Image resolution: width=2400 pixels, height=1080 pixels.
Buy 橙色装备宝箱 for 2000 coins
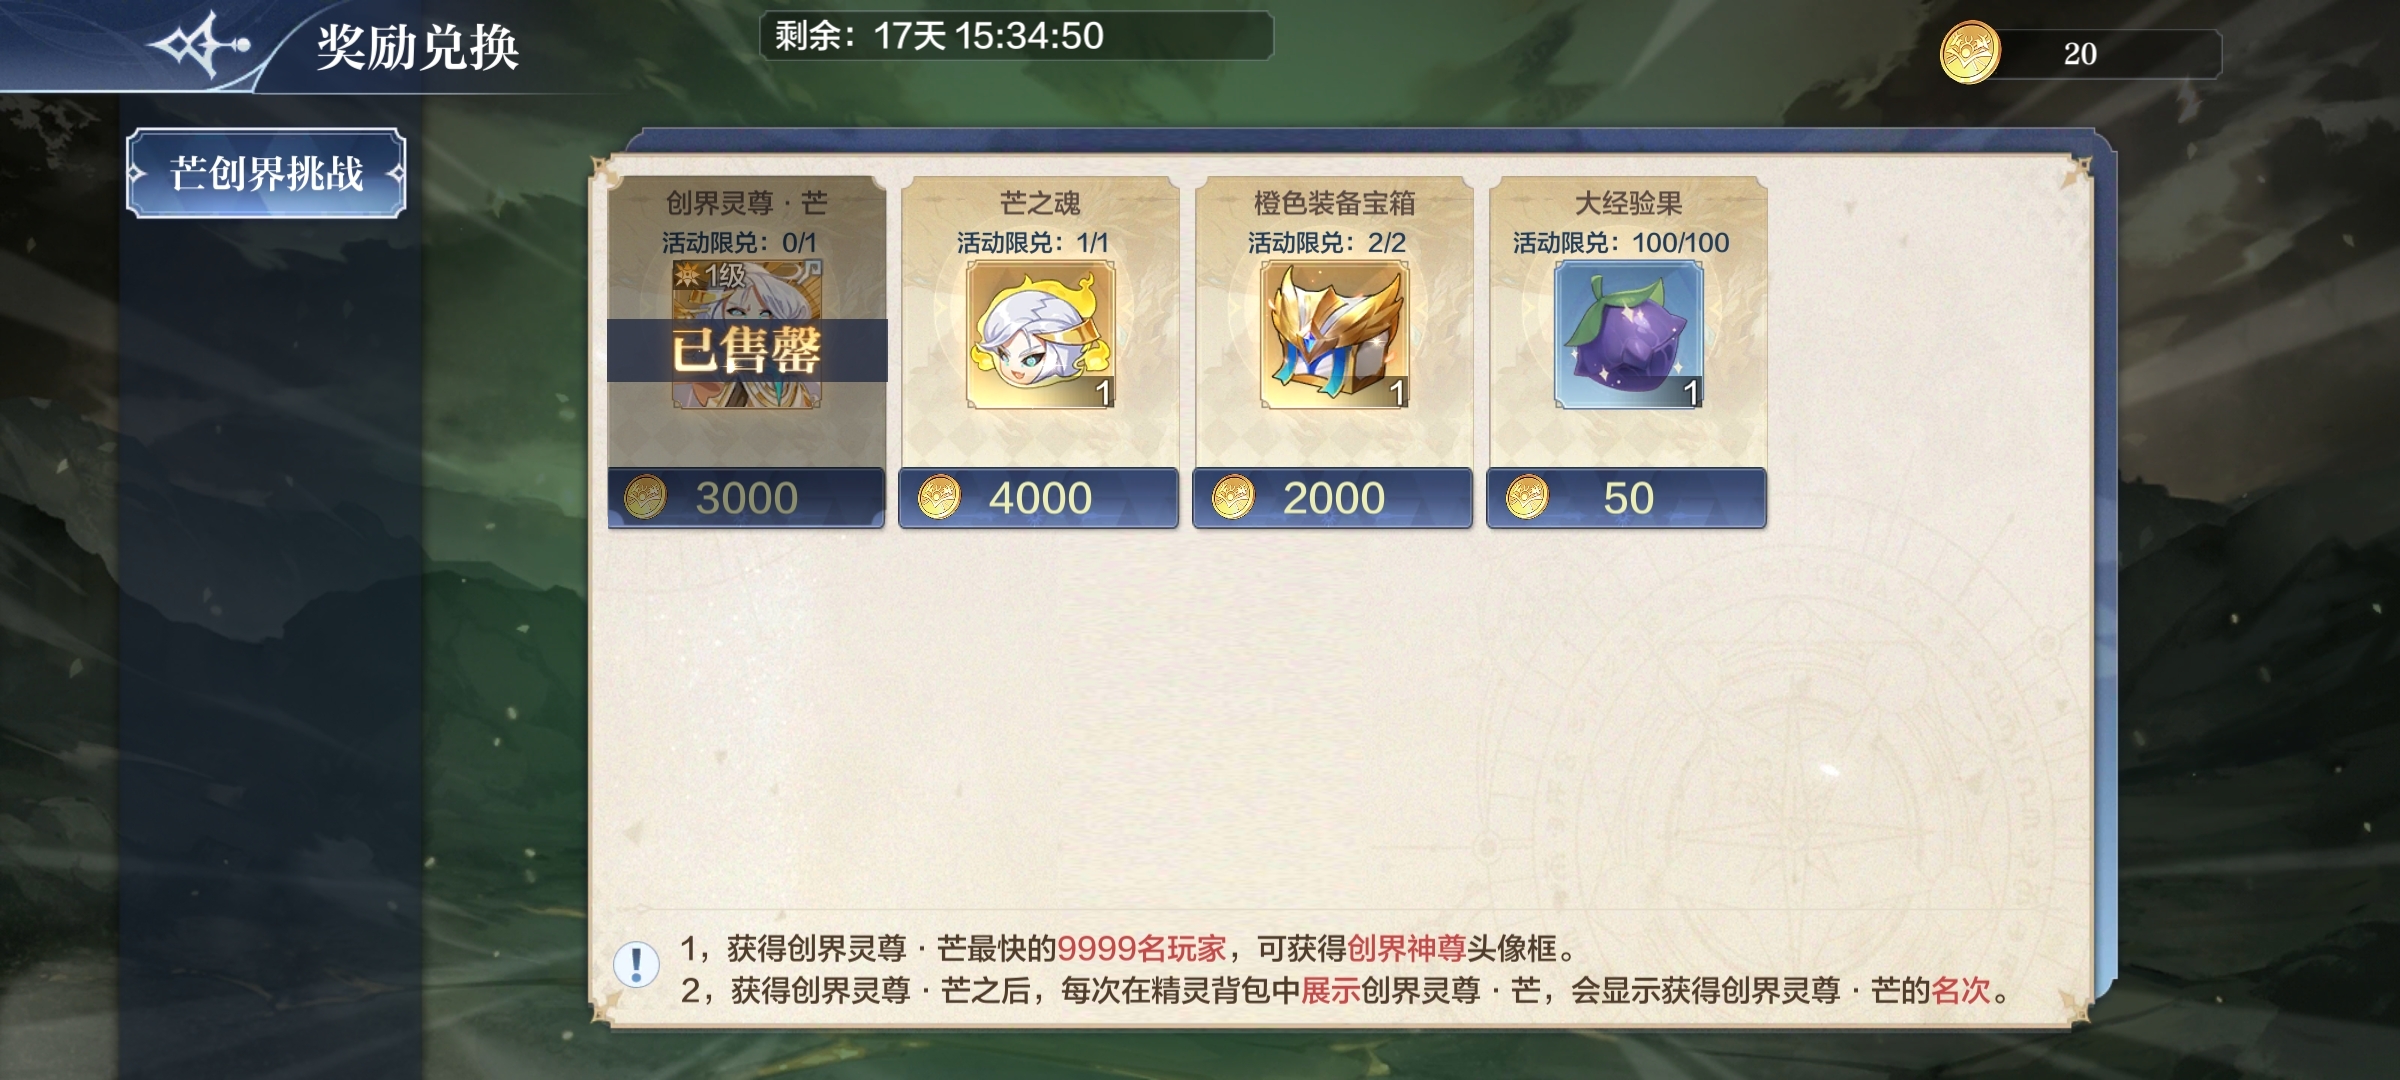tap(1333, 497)
